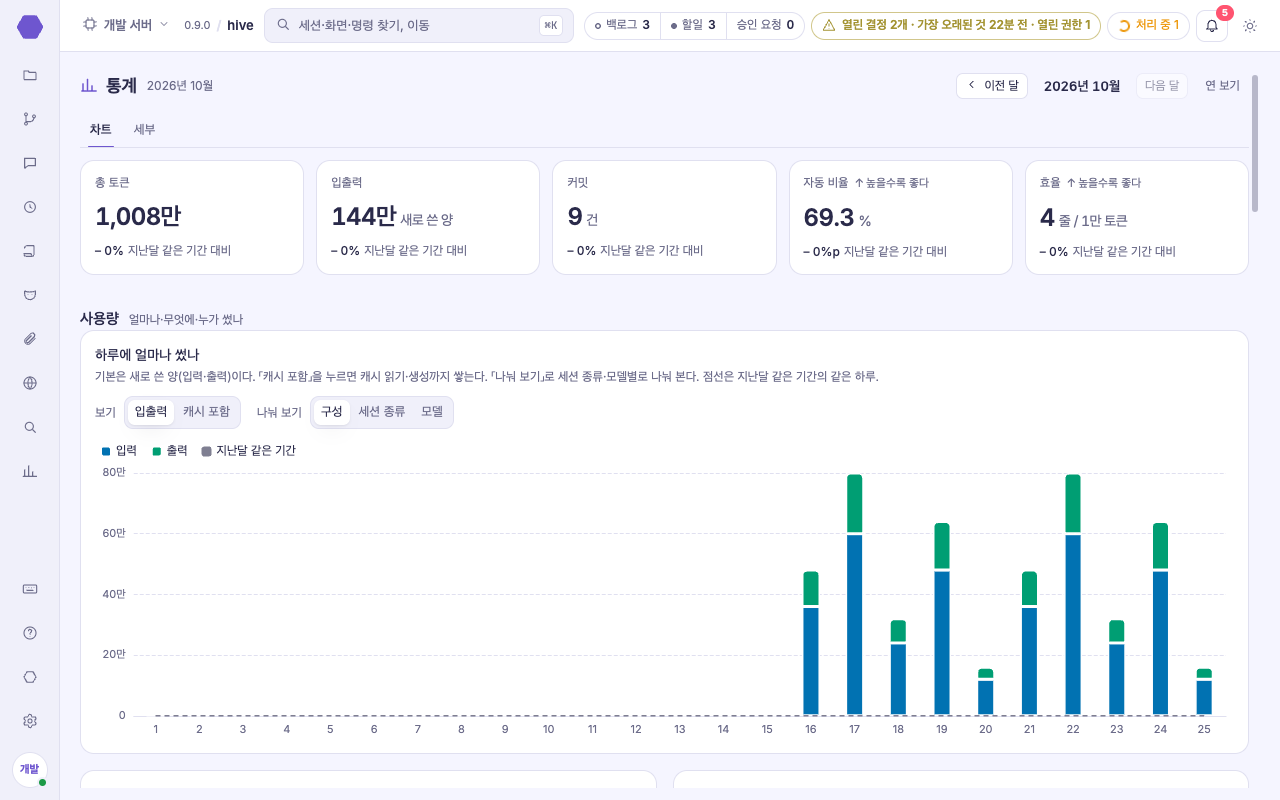Open the keyboard shortcuts icon in sidebar
The width and height of the screenshot is (1280, 800).
(x=30, y=589)
